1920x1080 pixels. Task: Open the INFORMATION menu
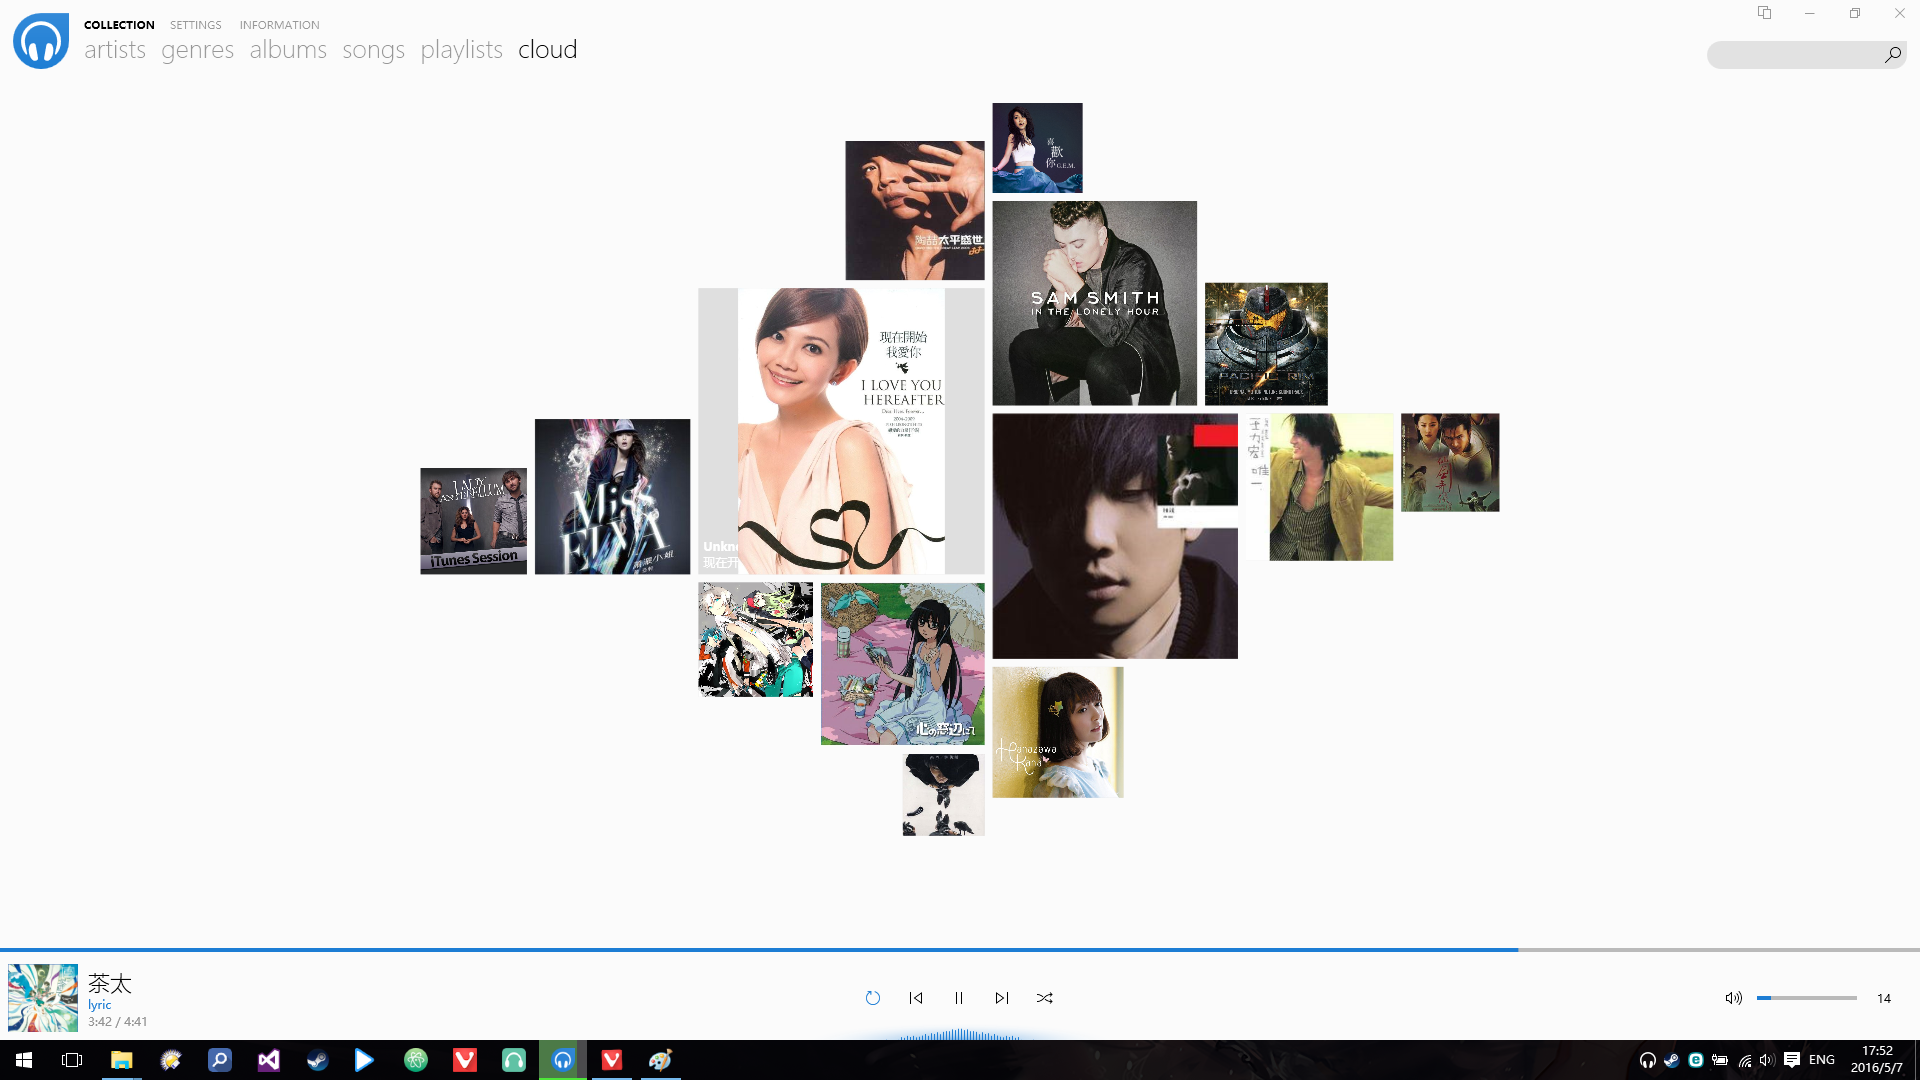point(279,25)
